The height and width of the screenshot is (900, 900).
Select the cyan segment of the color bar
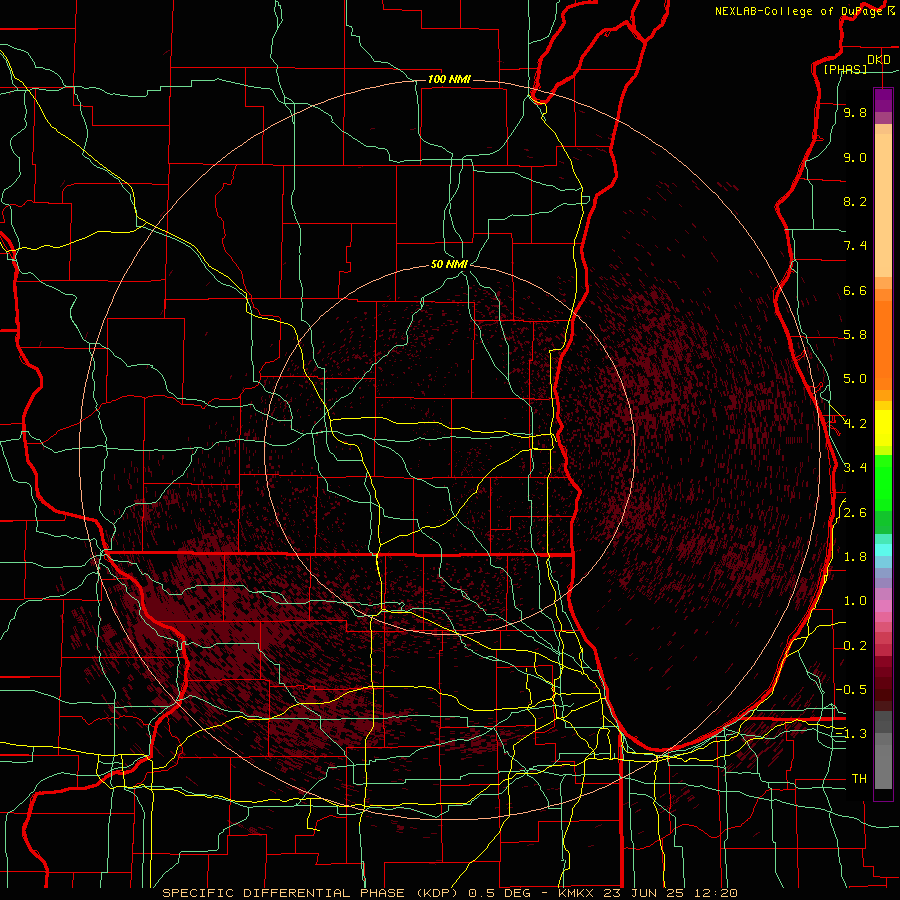(x=883, y=550)
